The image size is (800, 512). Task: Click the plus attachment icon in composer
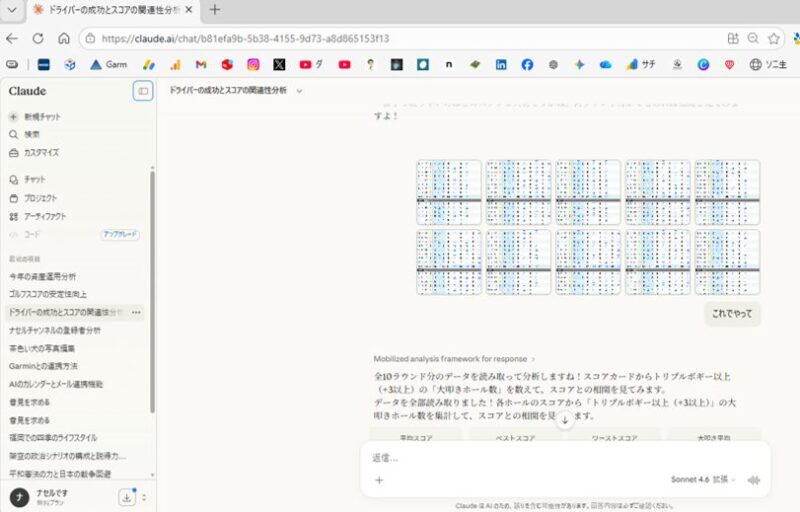[x=379, y=480]
